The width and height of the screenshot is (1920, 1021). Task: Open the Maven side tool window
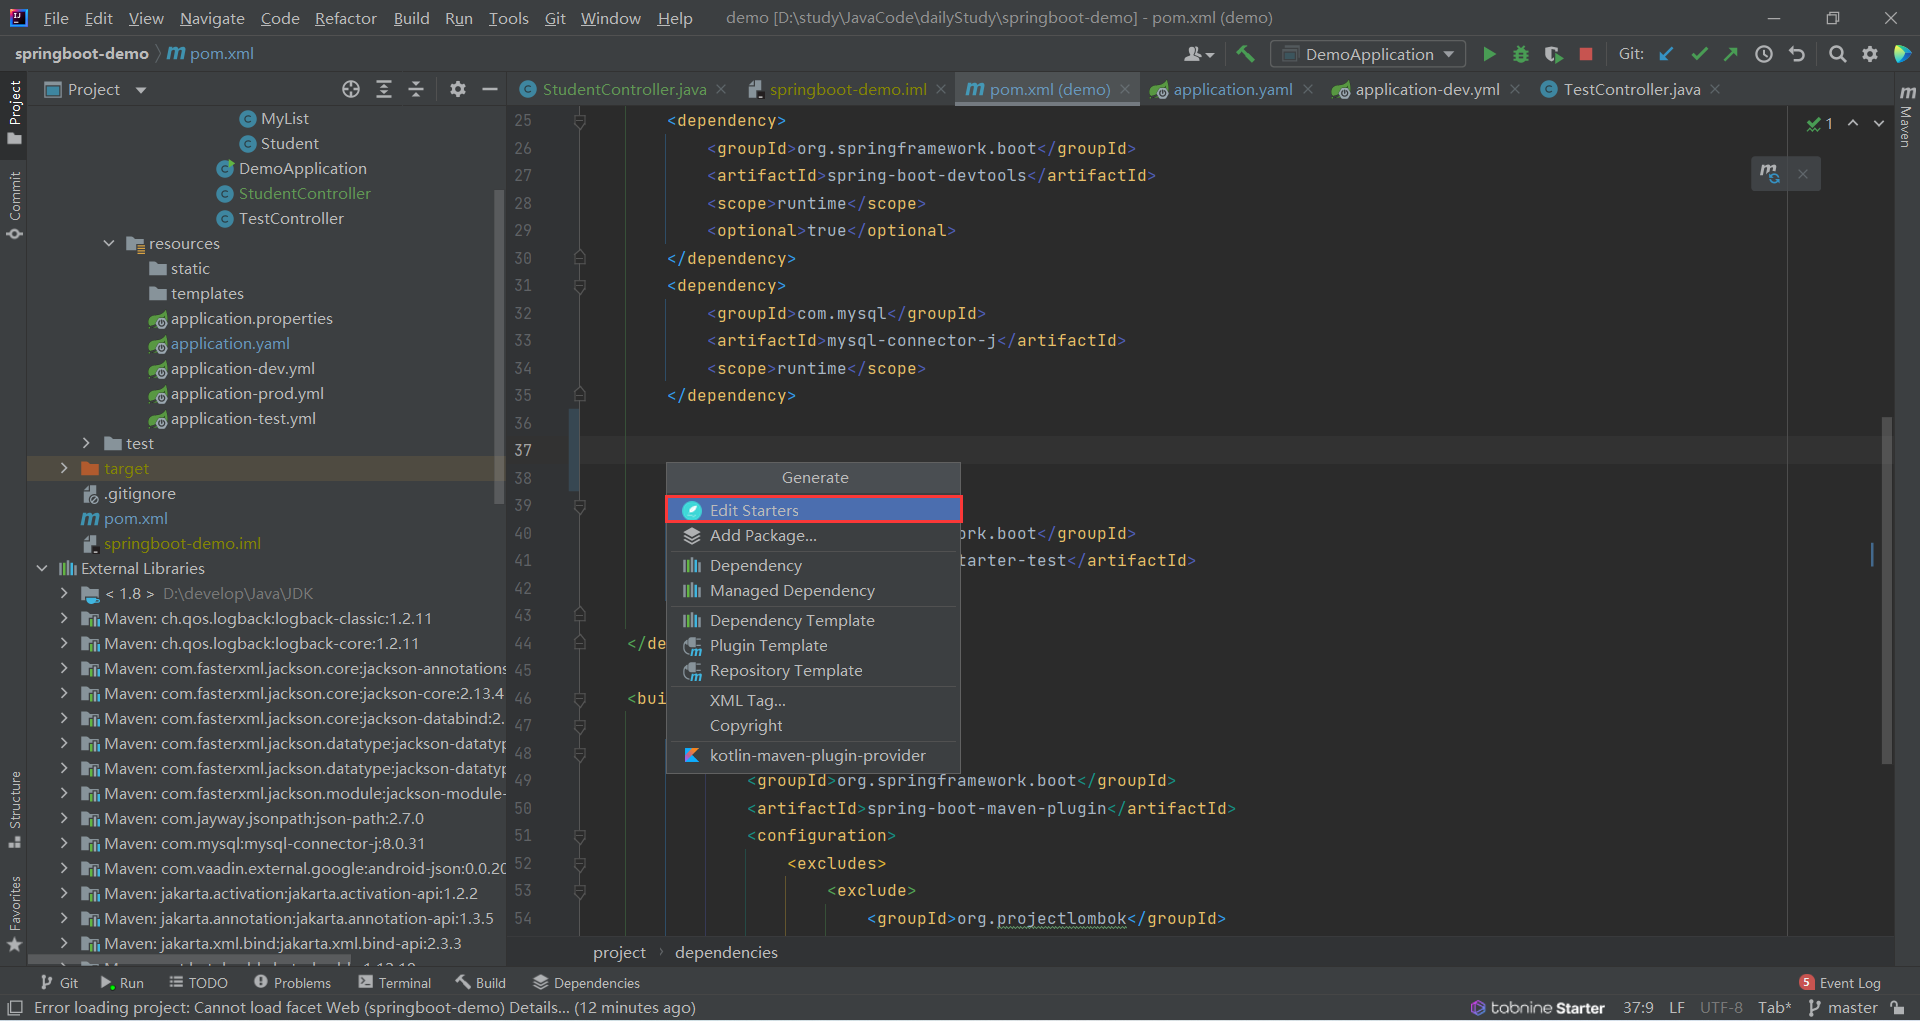(x=1907, y=117)
